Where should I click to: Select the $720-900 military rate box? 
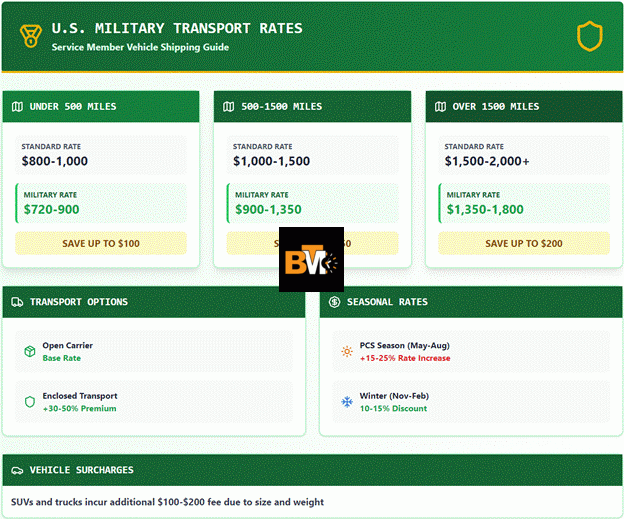(x=101, y=203)
